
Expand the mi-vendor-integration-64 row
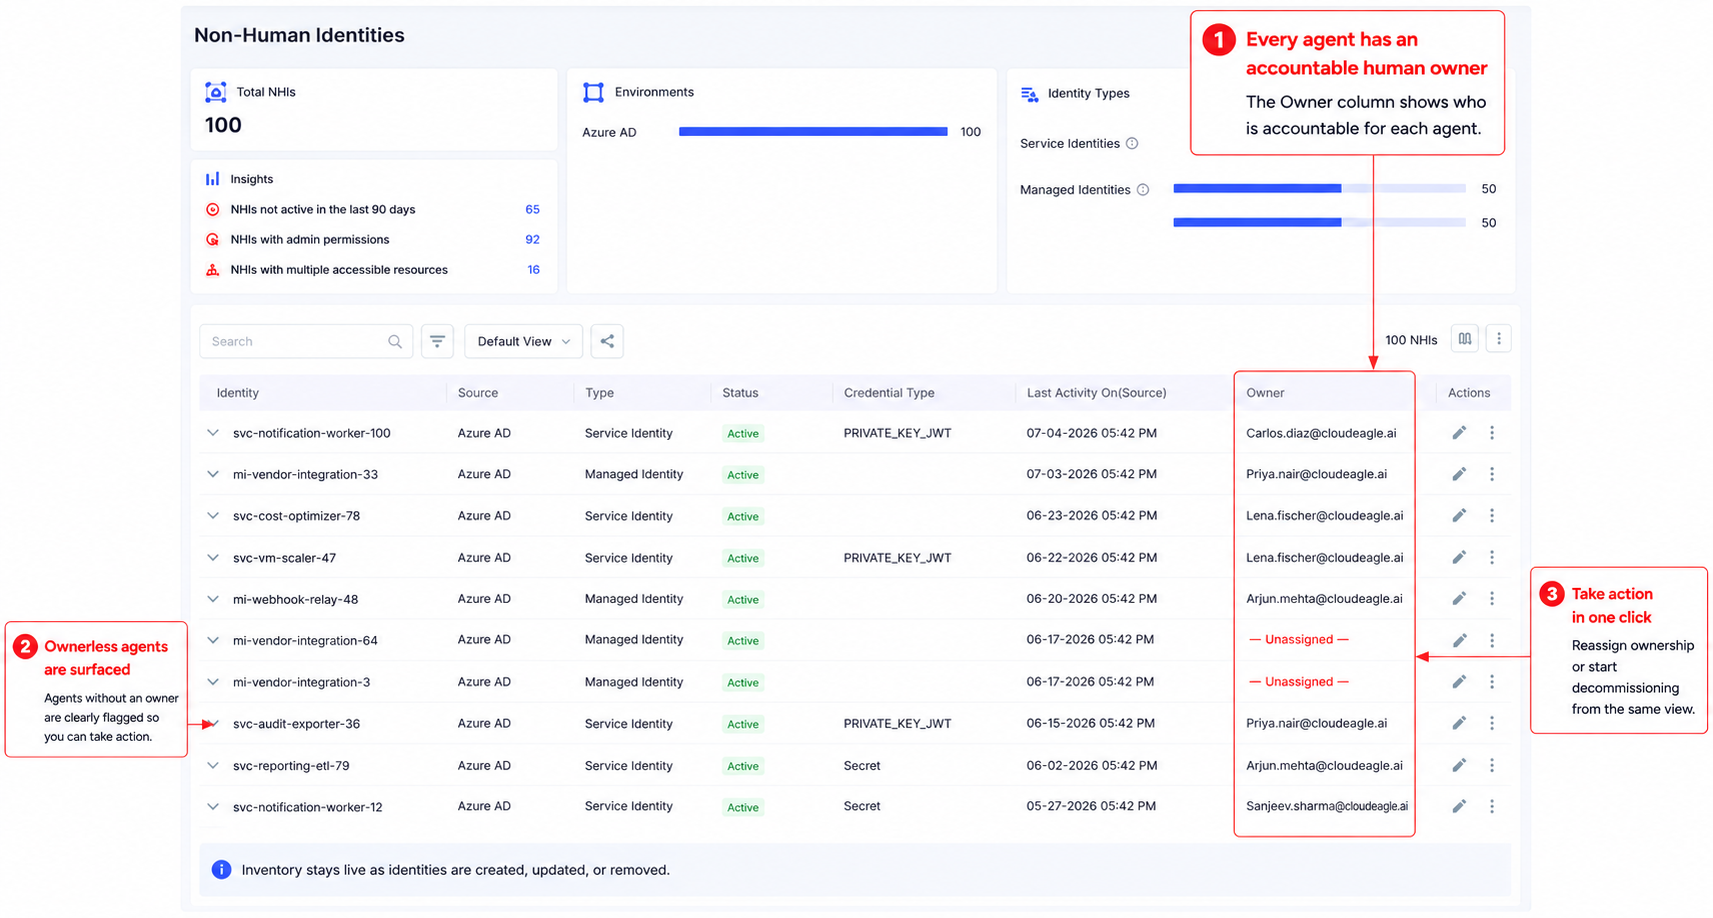(x=213, y=640)
